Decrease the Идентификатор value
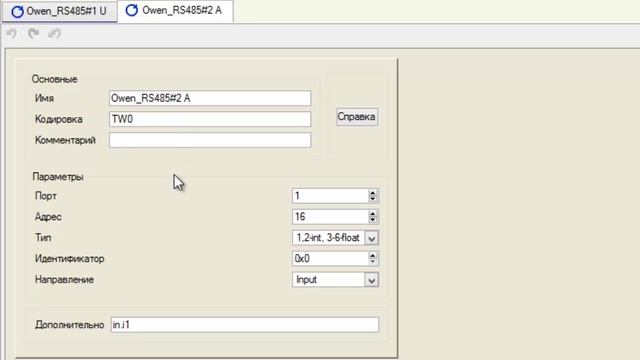This screenshot has width=640, height=360. [373, 262]
